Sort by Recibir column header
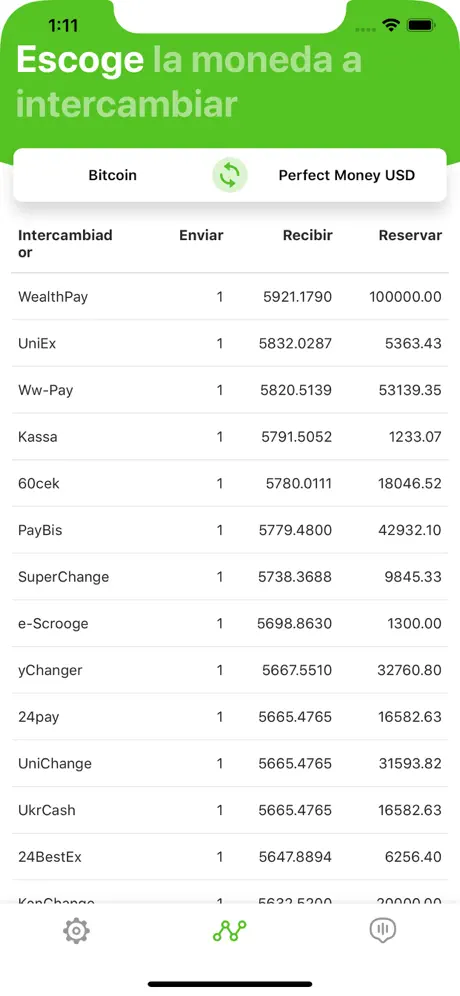The width and height of the screenshot is (460, 996). [x=308, y=235]
